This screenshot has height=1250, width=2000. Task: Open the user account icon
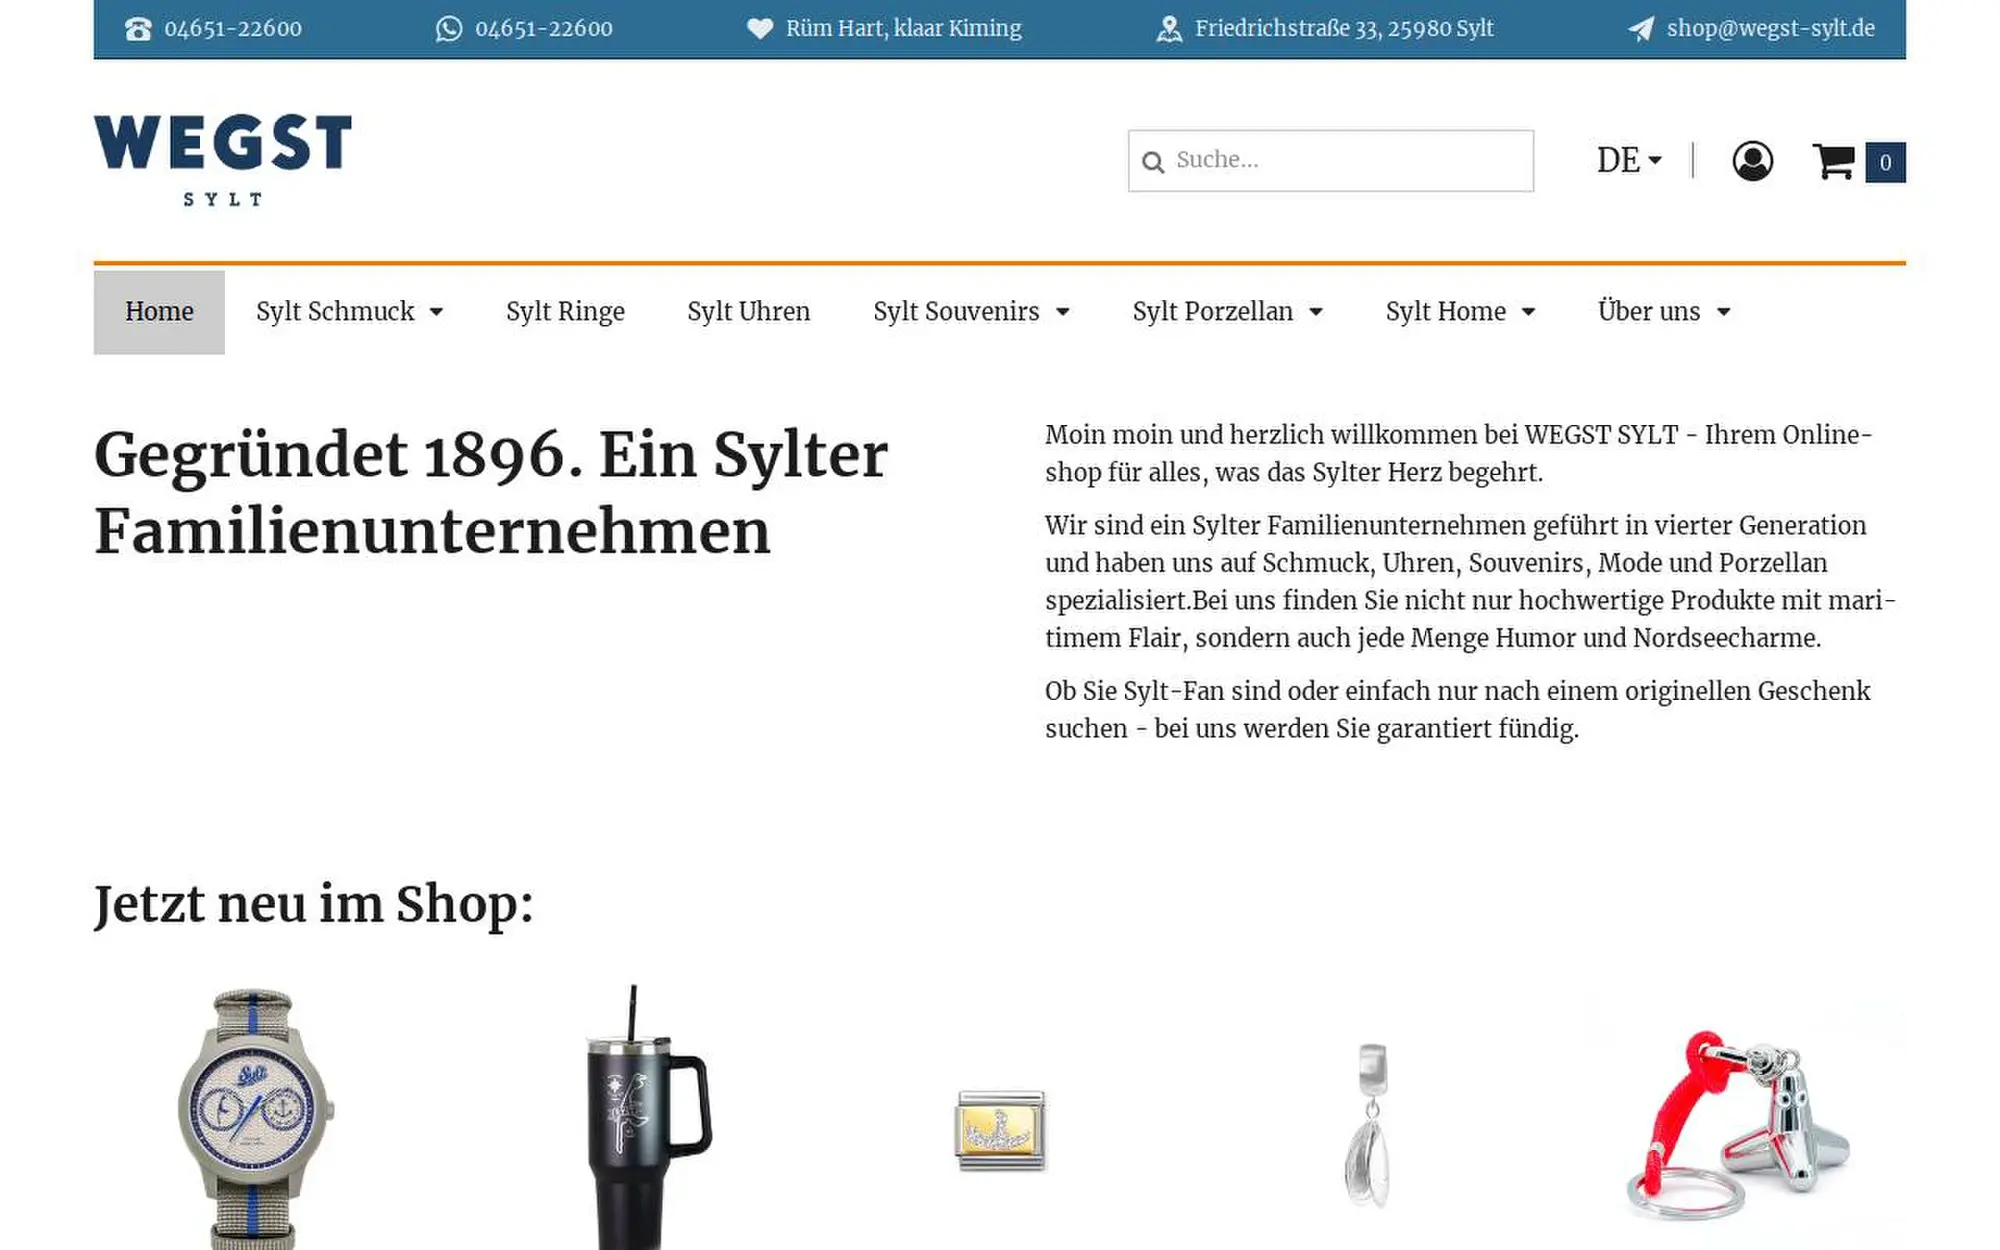1752,161
